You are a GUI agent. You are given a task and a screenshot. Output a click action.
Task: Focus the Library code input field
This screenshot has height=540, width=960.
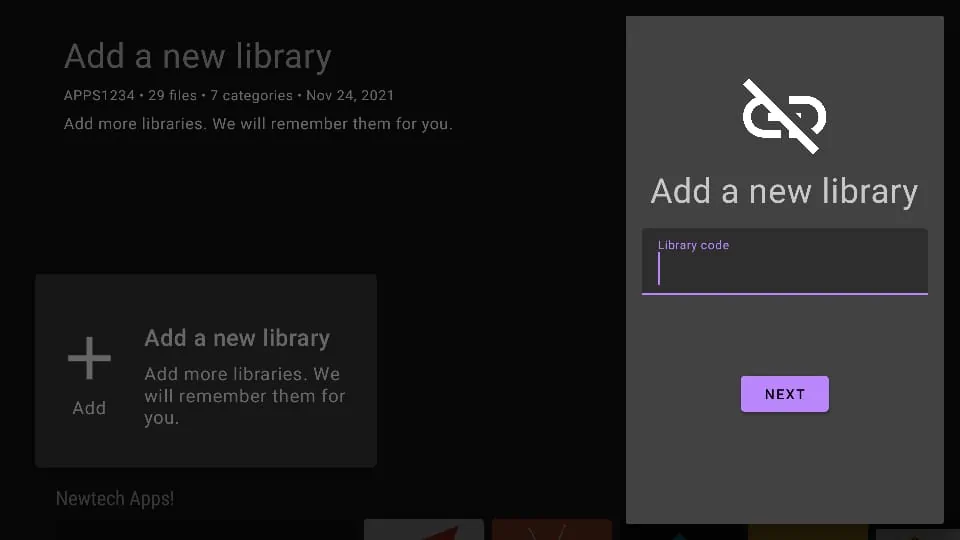784,268
